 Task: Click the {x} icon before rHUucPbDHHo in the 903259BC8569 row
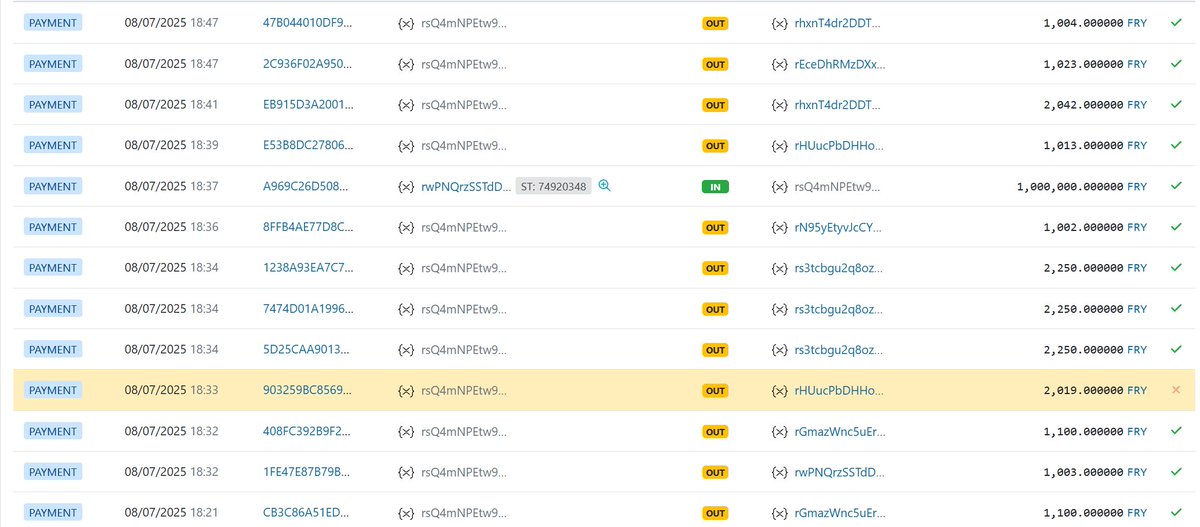[x=780, y=390]
